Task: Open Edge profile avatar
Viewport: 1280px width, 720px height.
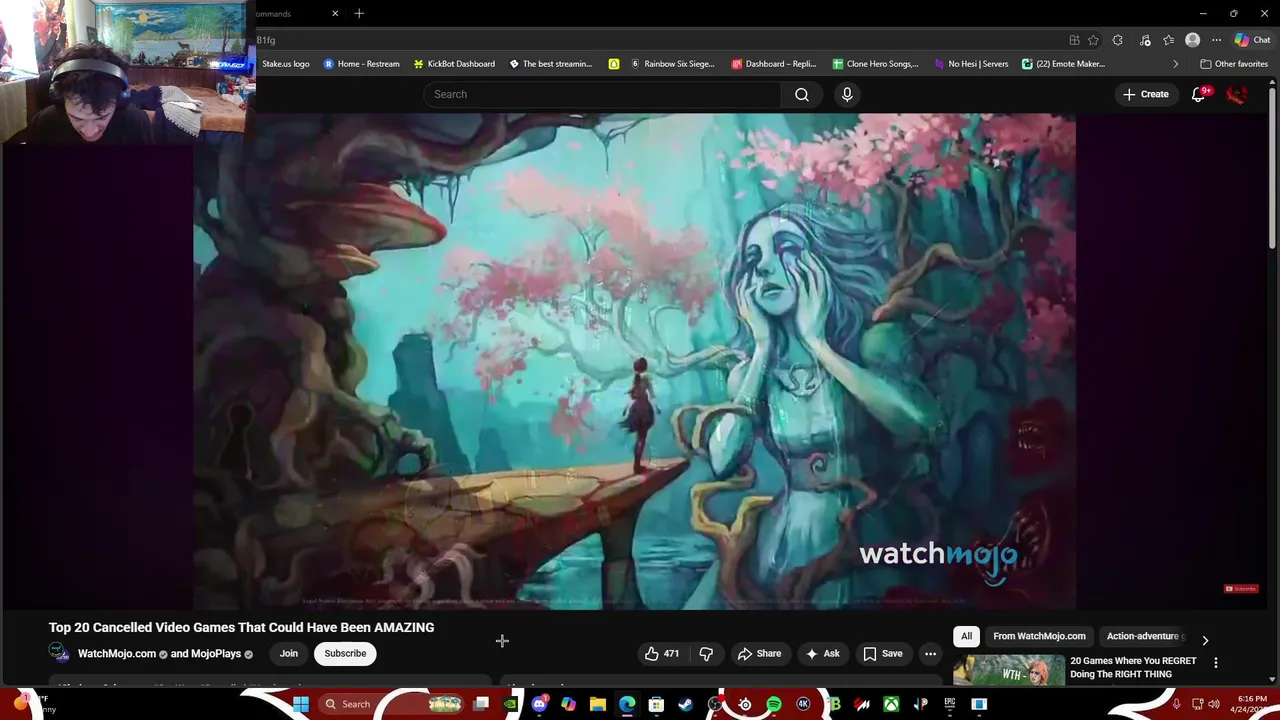Action: 1192,40
